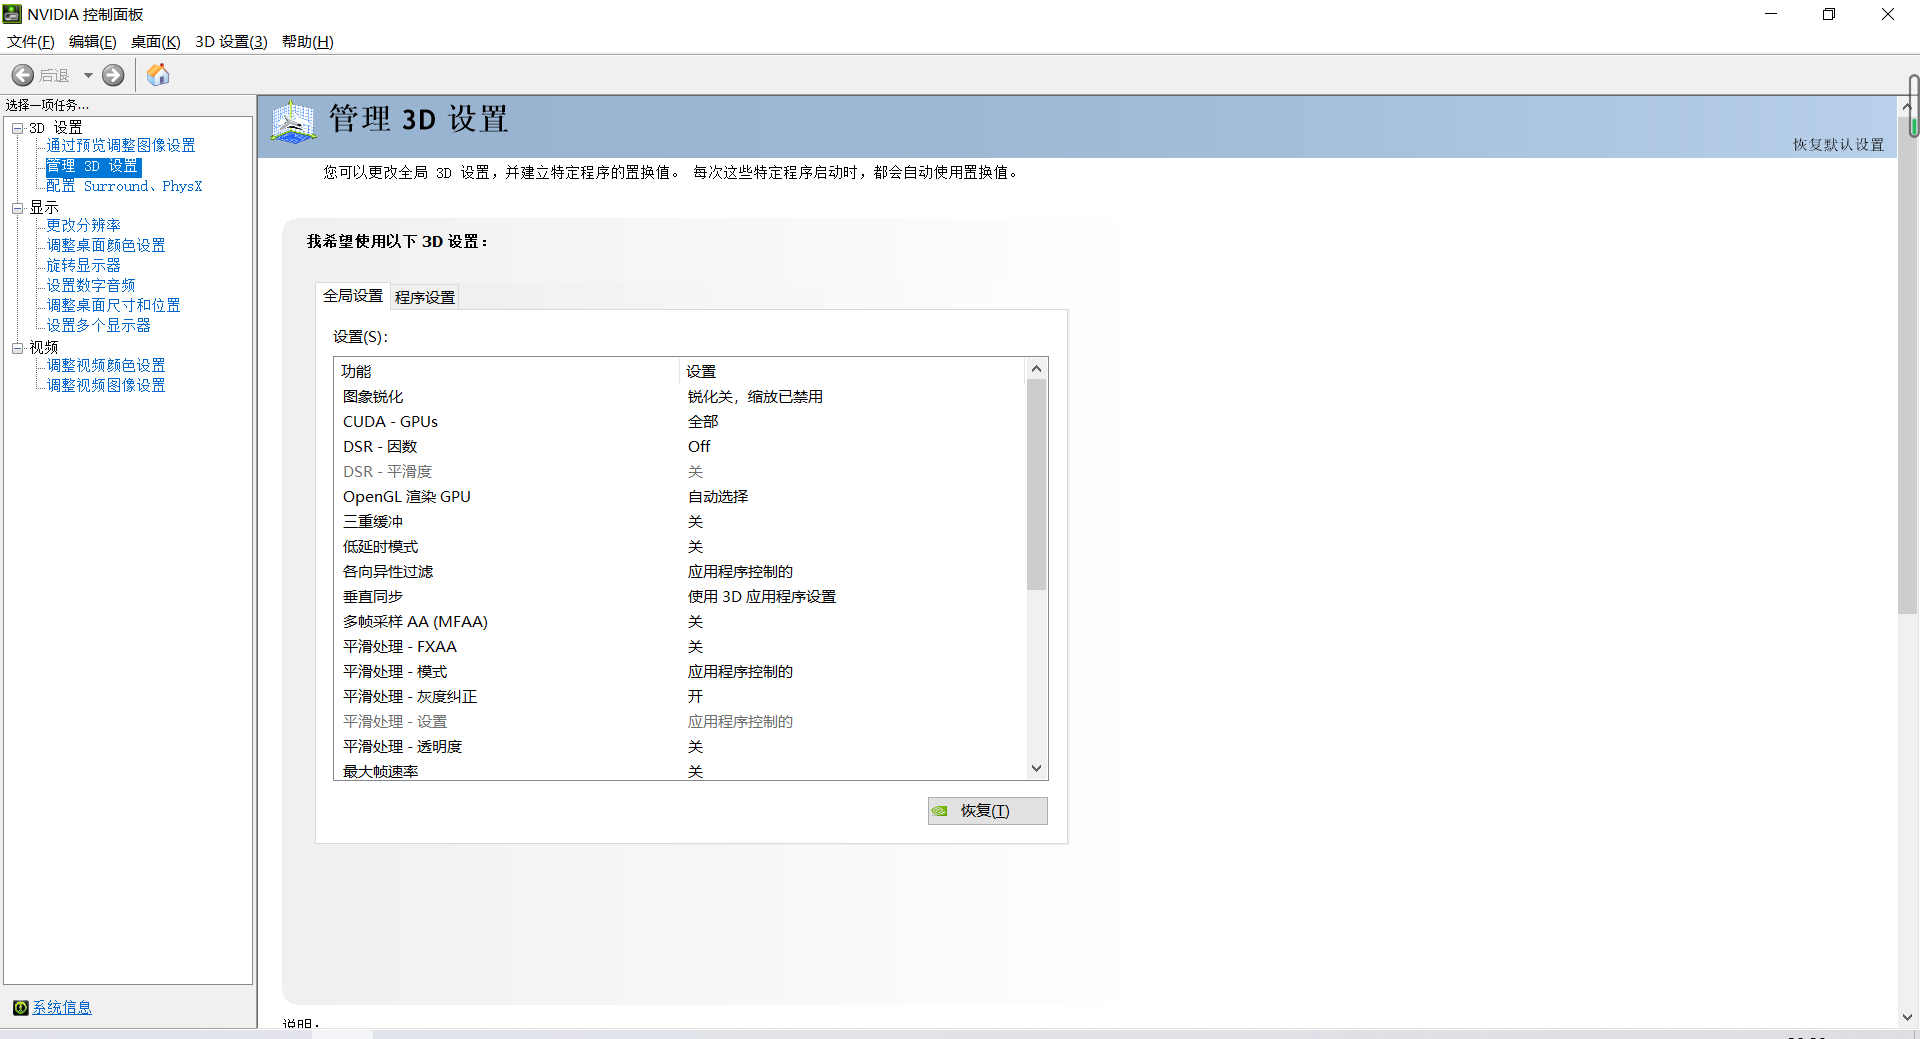The image size is (1920, 1039).
Task: Select the 平滑处理 - FXAA row
Action: 681,646
